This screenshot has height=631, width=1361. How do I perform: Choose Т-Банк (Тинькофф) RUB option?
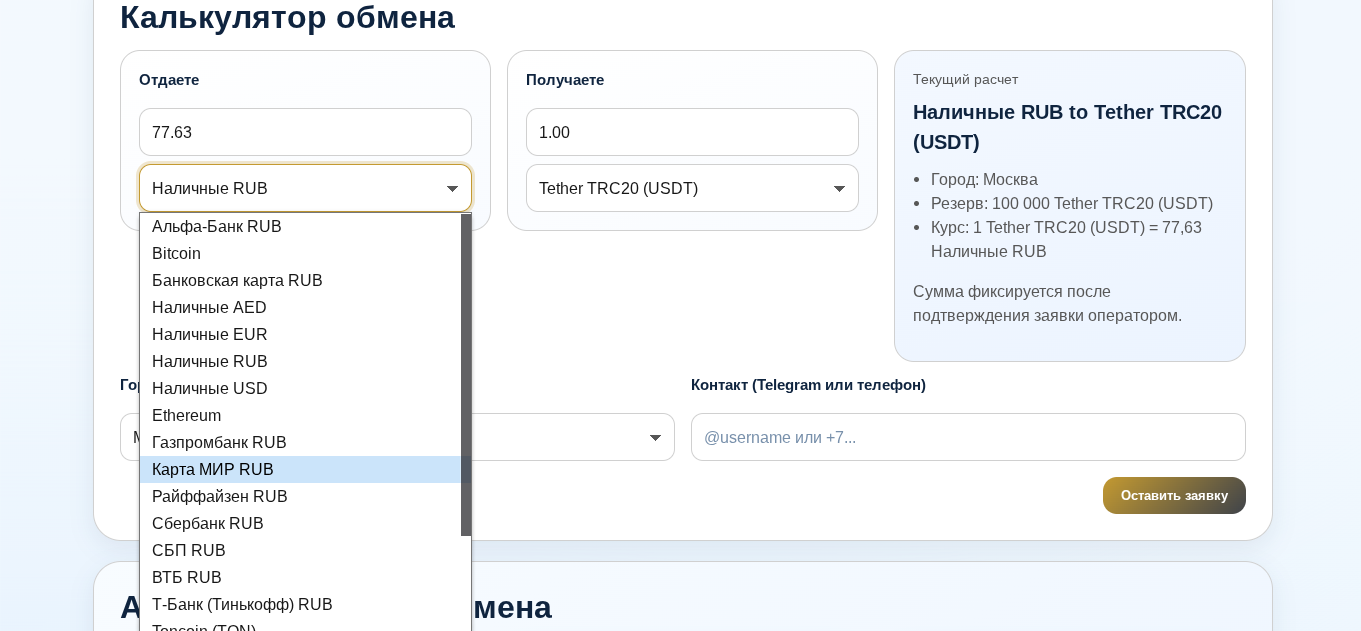point(242,604)
